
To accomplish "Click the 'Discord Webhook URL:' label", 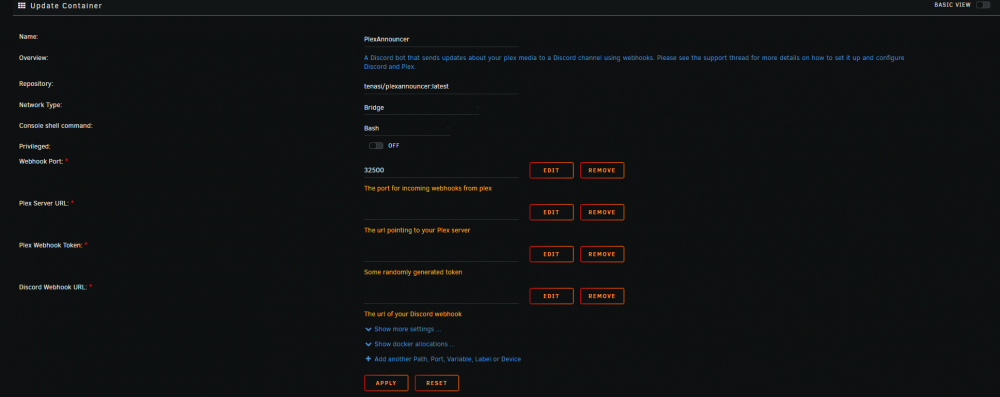I will pos(53,287).
